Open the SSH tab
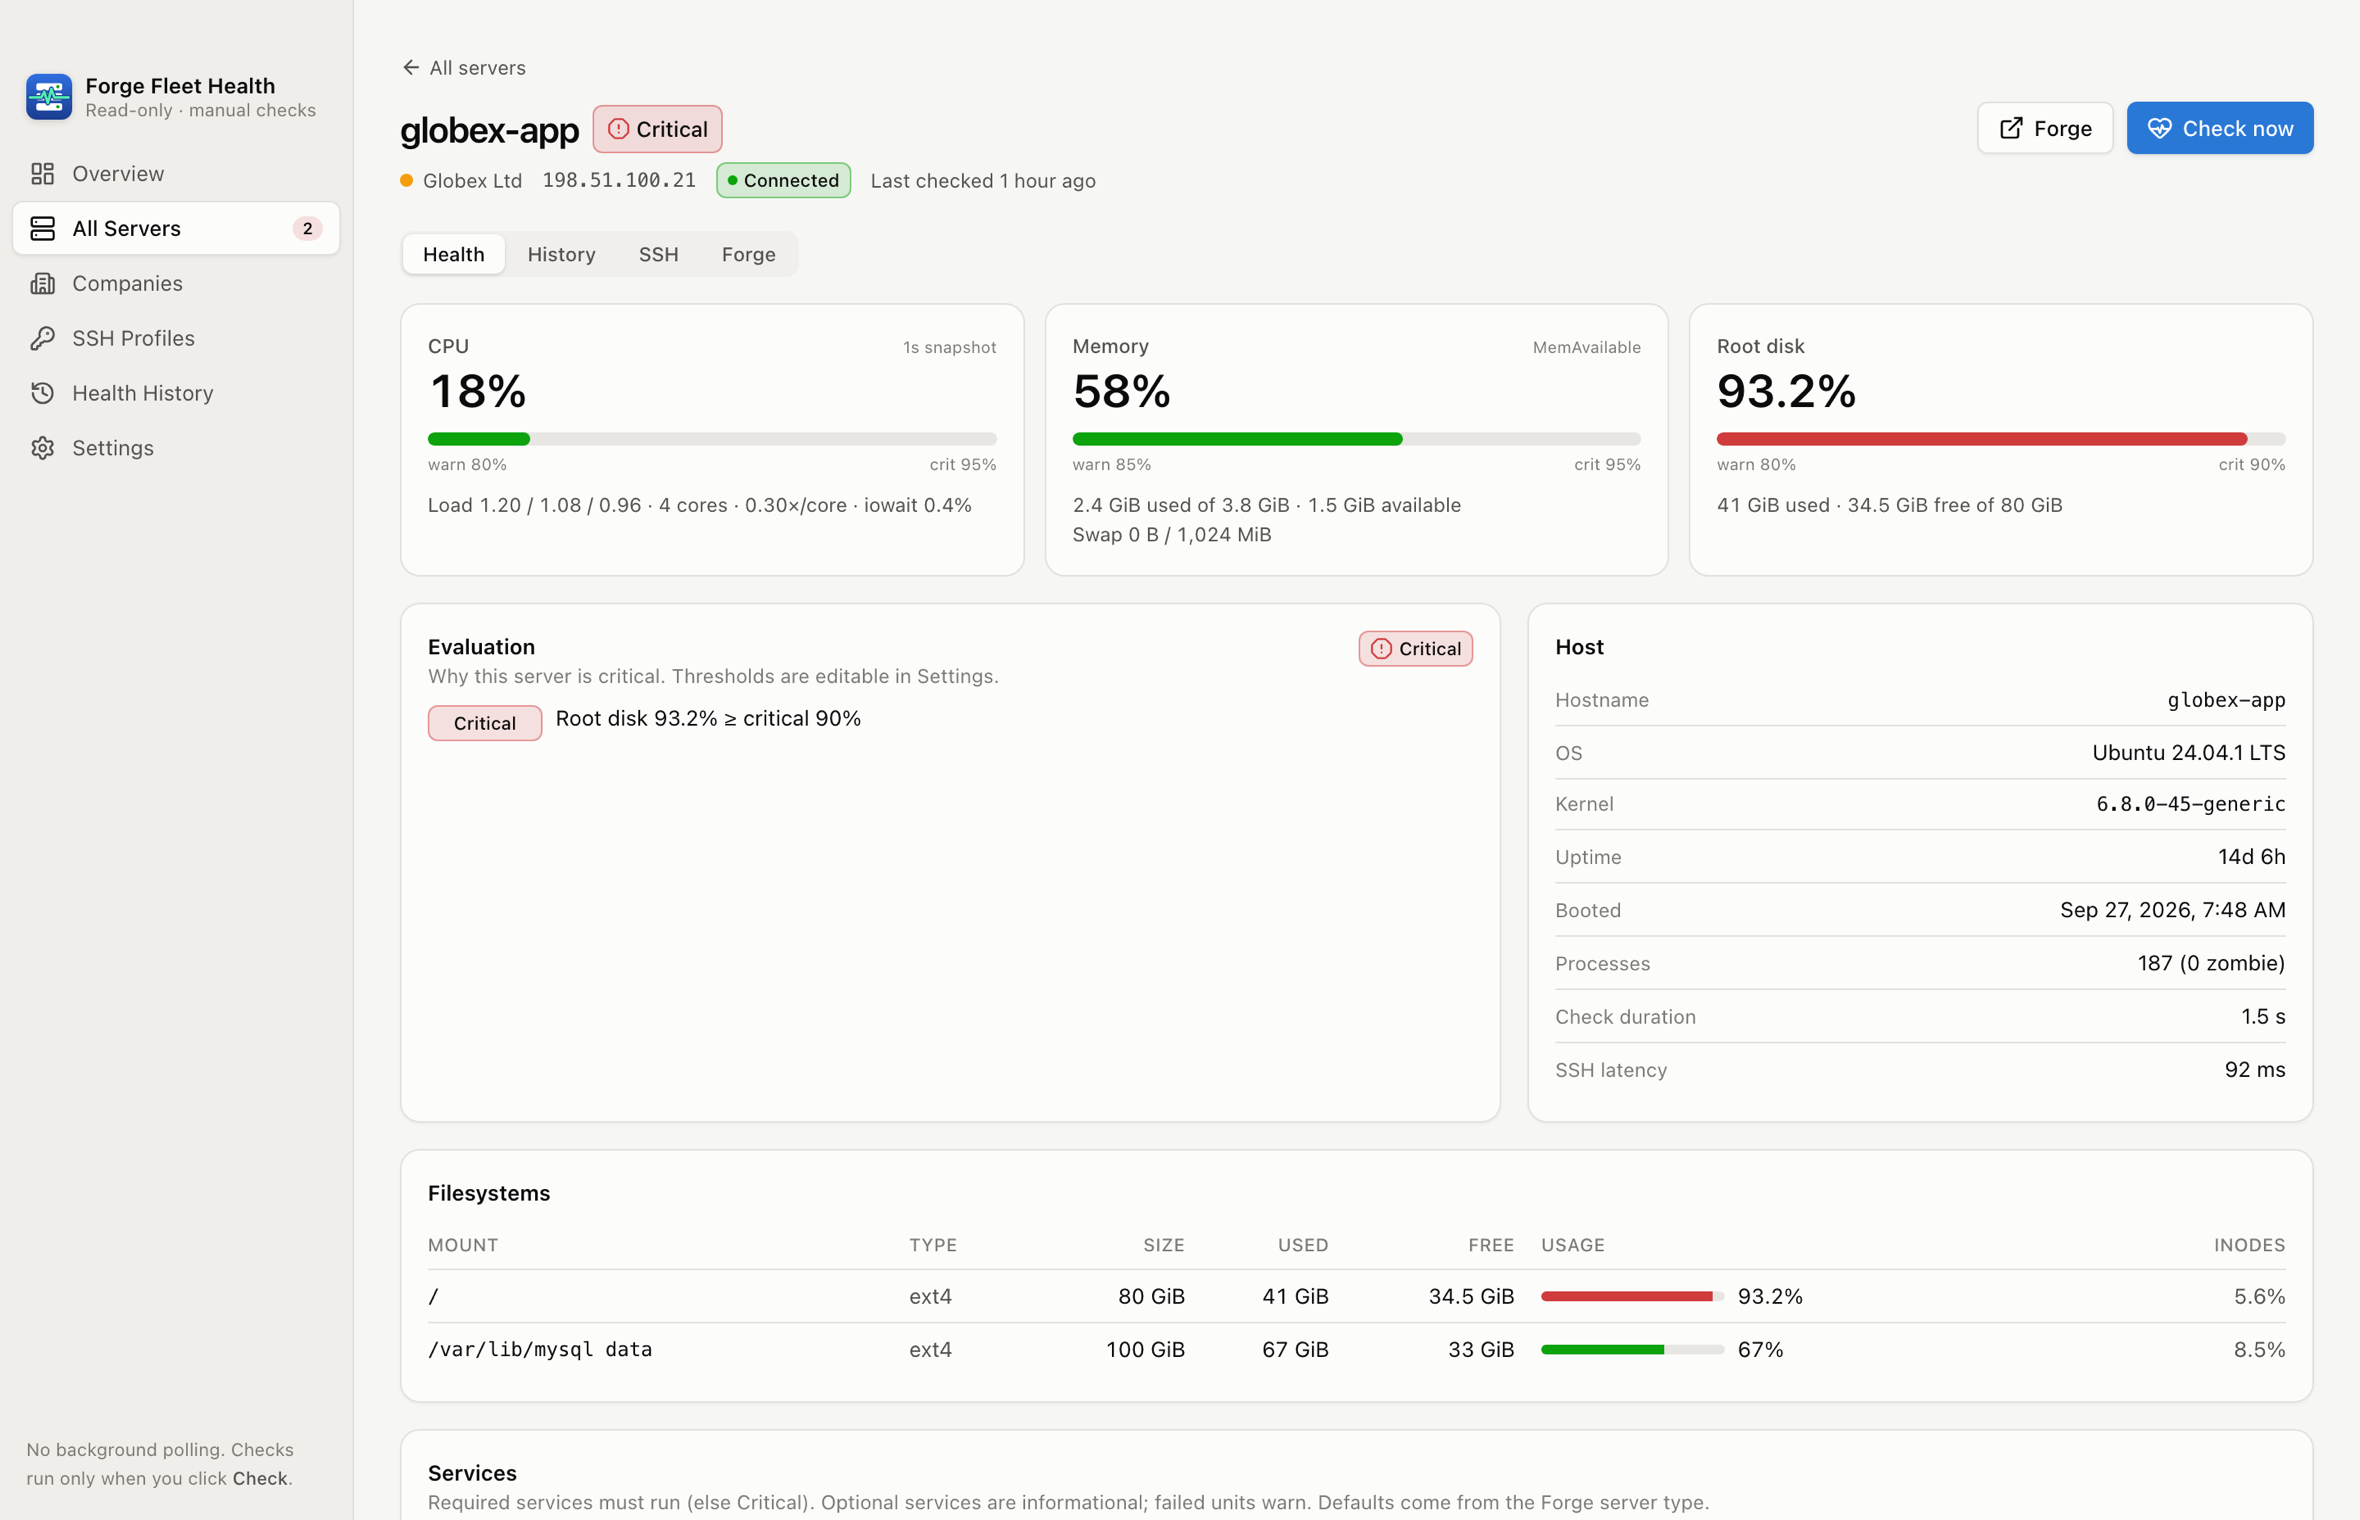Image resolution: width=2360 pixels, height=1520 pixels. [x=658, y=254]
